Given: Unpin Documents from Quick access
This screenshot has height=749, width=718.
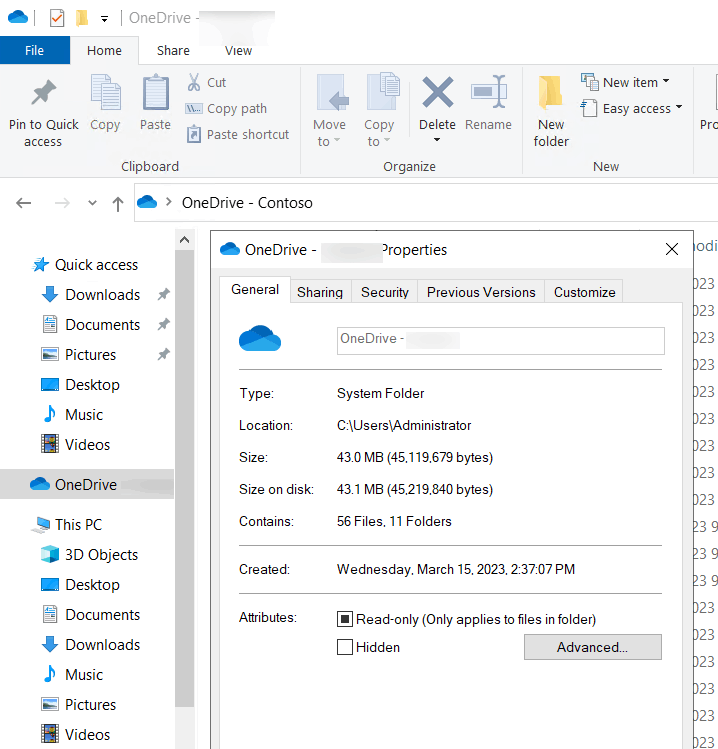Looking at the screenshot, I should pyautogui.click(x=164, y=324).
